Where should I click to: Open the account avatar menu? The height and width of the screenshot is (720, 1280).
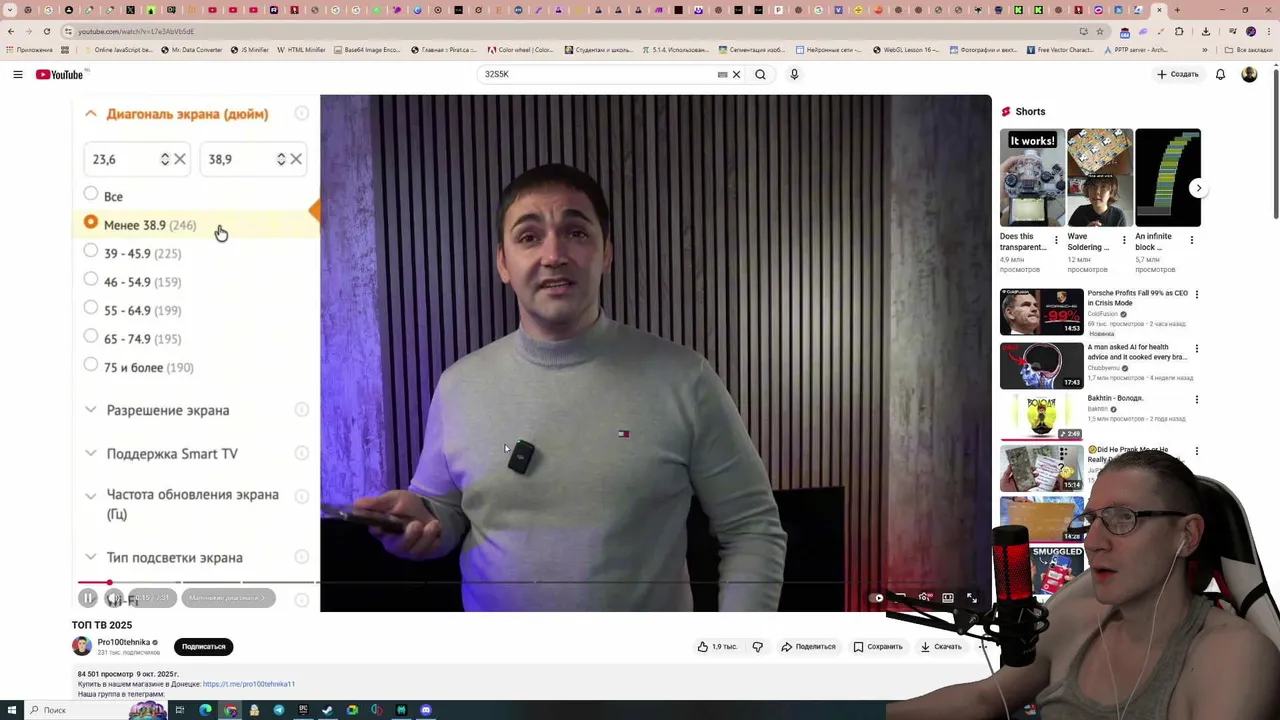tap(1249, 74)
